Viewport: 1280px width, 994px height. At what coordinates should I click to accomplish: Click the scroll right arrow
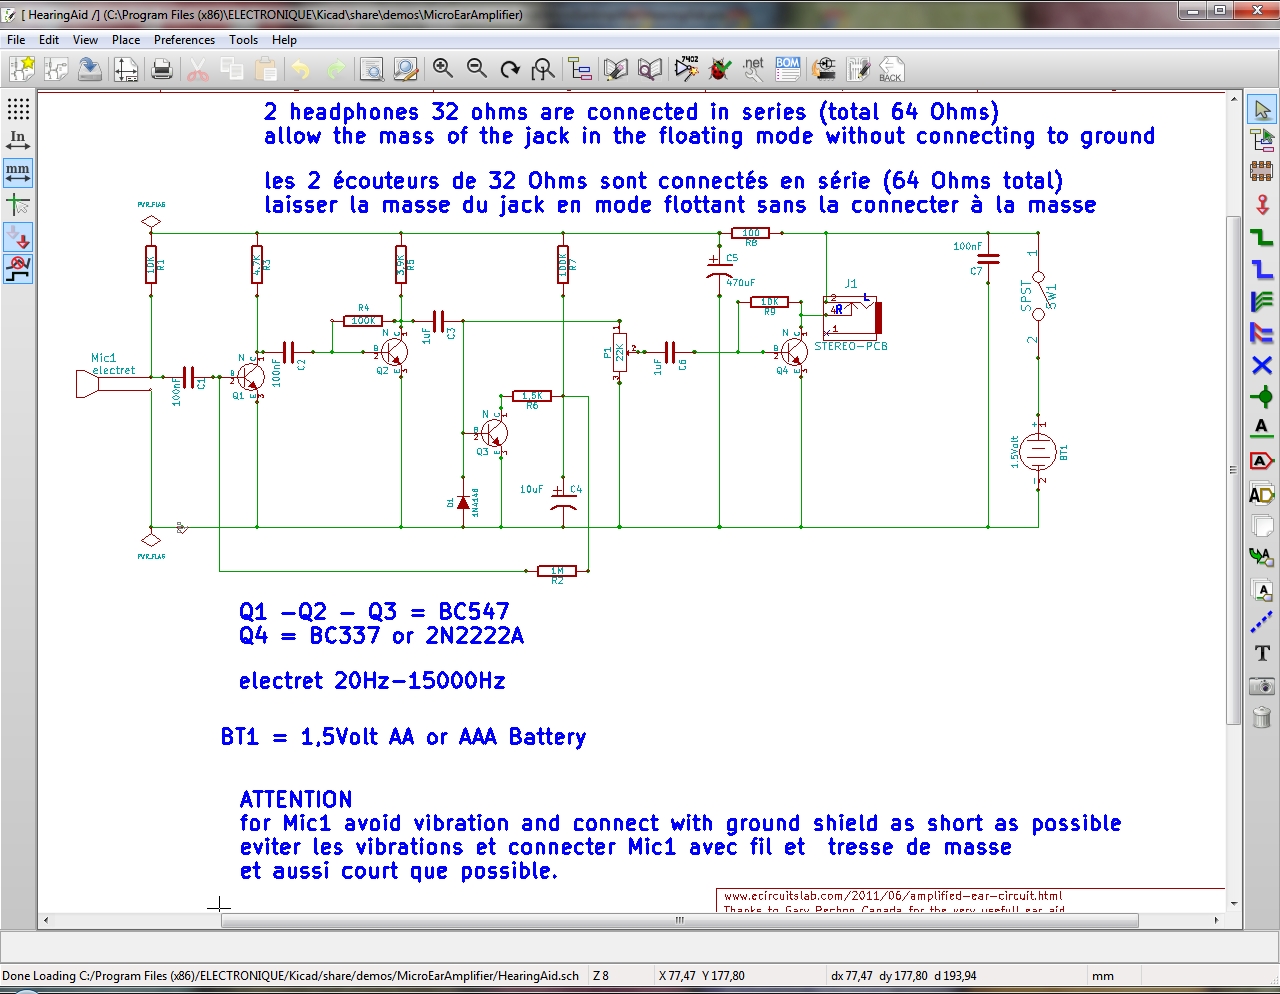[1216, 920]
